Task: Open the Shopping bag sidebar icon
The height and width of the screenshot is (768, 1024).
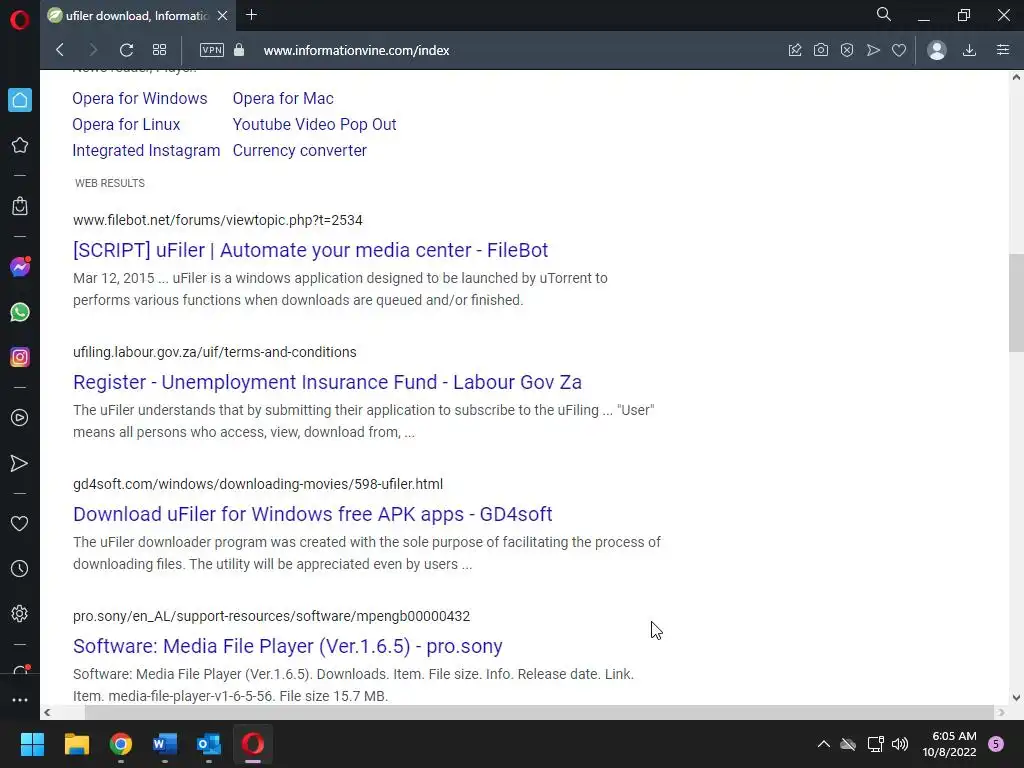Action: [x=20, y=206]
